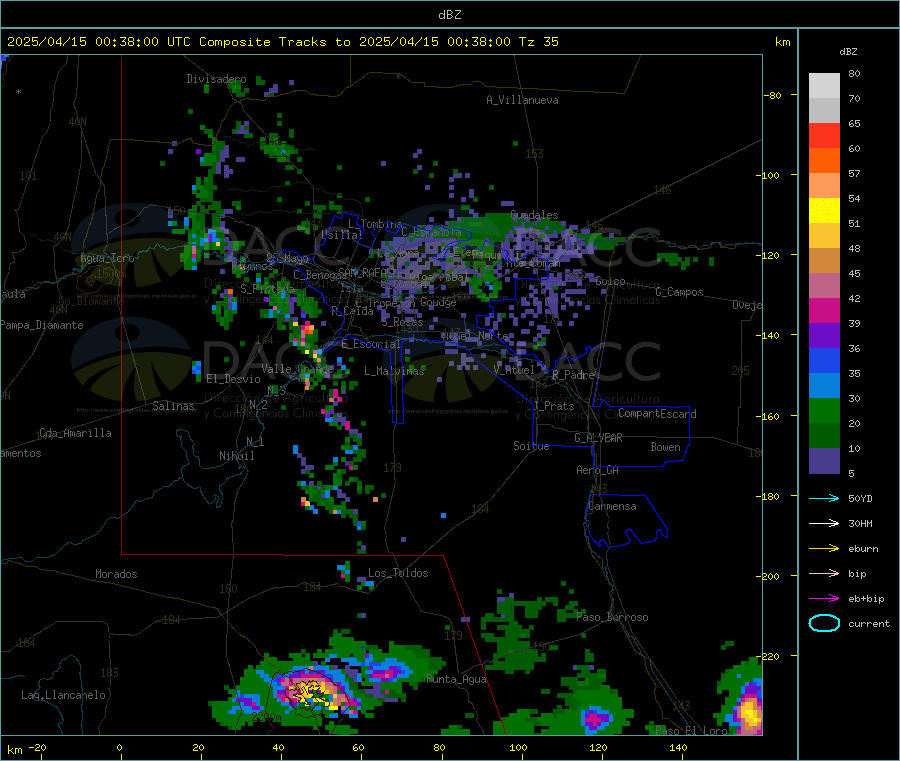Click the pink bip arrow in legend
This screenshot has width=900, height=761.
824,573
